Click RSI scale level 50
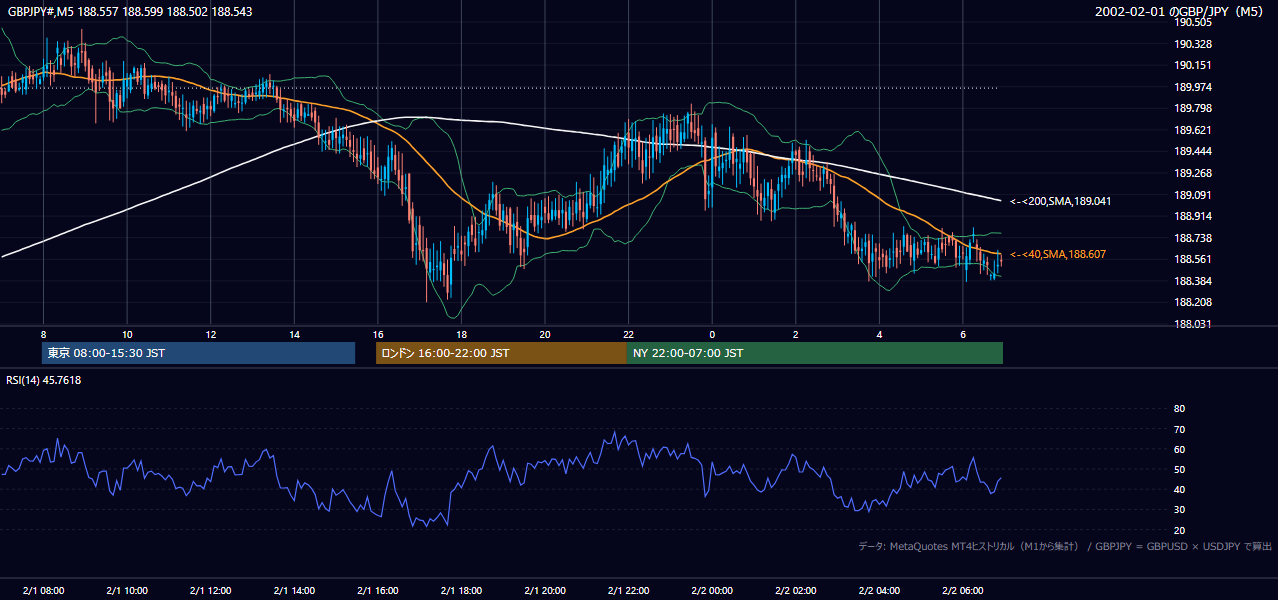This screenshot has width=1278, height=600. tap(1179, 469)
